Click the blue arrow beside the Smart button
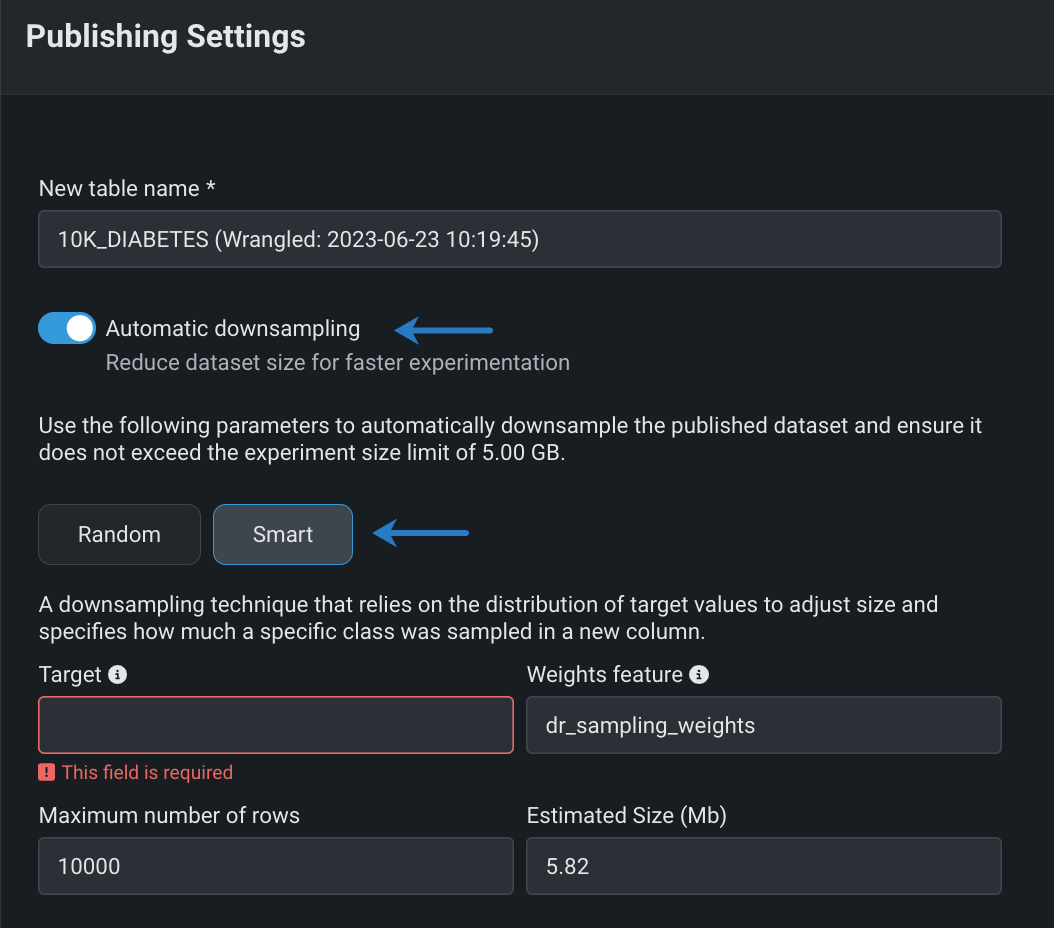Image resolution: width=1054 pixels, height=928 pixels. point(421,534)
